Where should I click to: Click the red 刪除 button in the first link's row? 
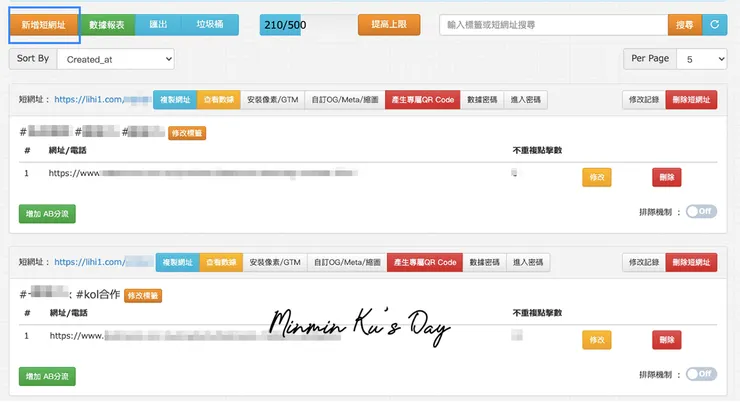[x=666, y=177]
